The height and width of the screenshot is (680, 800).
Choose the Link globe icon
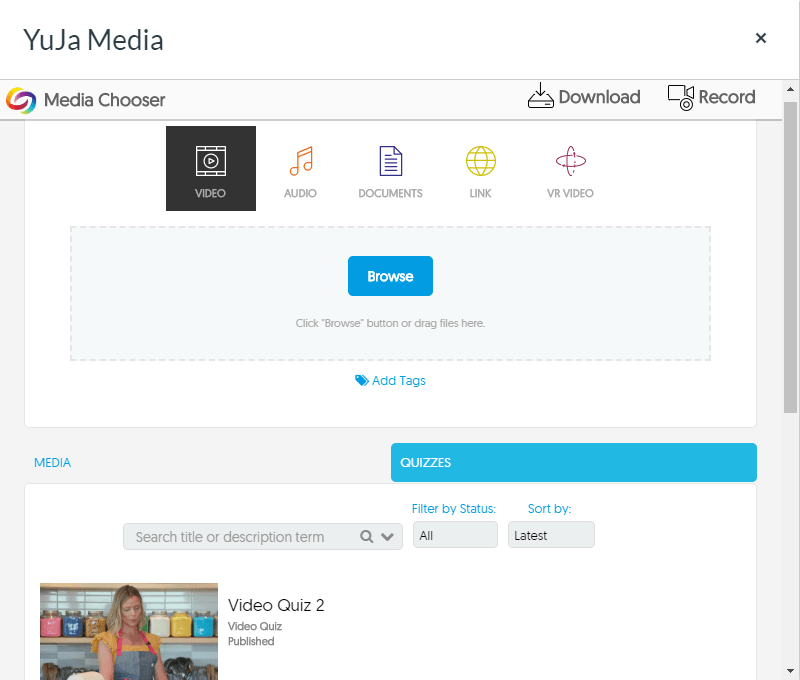coord(481,161)
